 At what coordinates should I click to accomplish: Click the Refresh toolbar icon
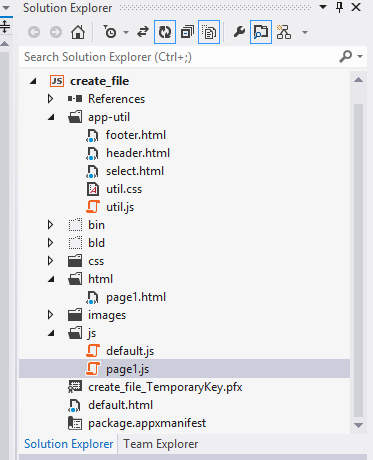coord(165,32)
